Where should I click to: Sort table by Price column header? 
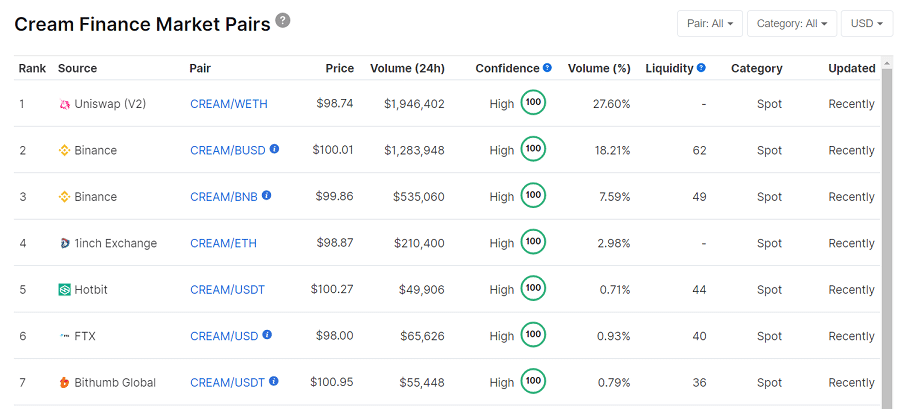339,68
